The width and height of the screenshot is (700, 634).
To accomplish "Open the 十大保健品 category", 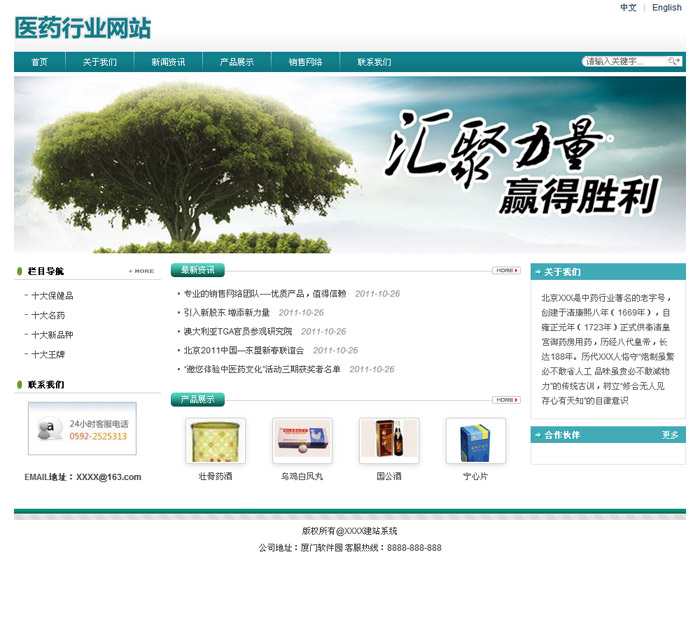I will 52,296.
